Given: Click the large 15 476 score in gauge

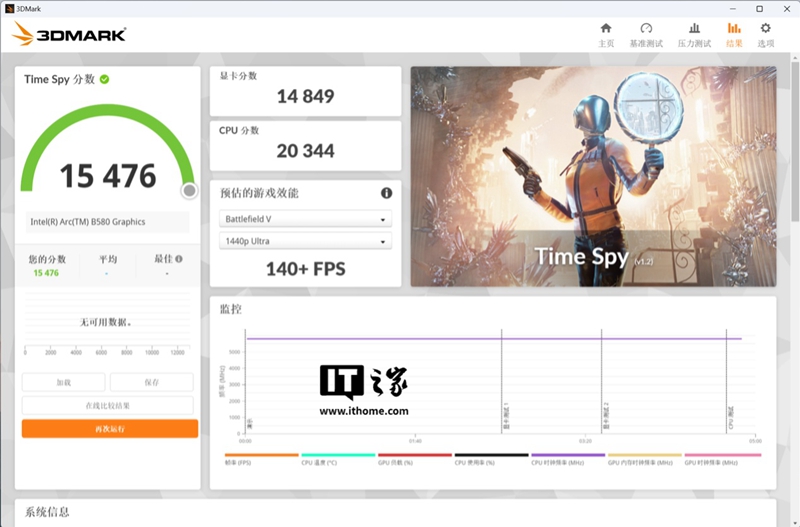Looking at the screenshot, I should 108,176.
